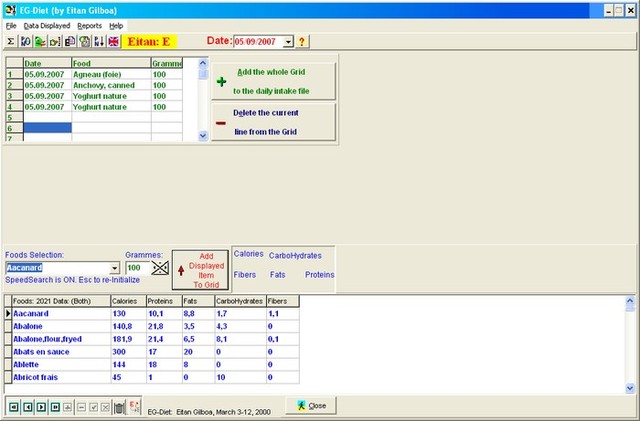
Task: Select Abalone row in foods table
Action: 155,326
